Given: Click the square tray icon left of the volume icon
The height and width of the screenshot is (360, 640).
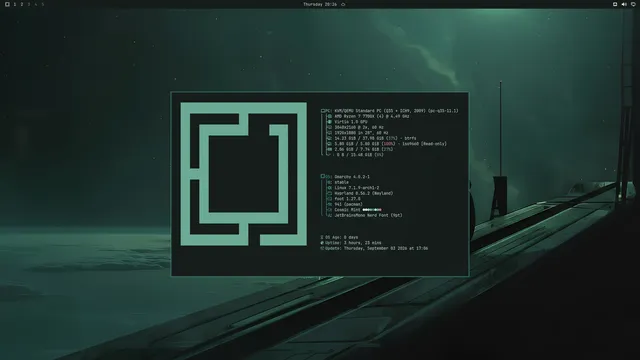Looking at the screenshot, I should click(615, 4).
